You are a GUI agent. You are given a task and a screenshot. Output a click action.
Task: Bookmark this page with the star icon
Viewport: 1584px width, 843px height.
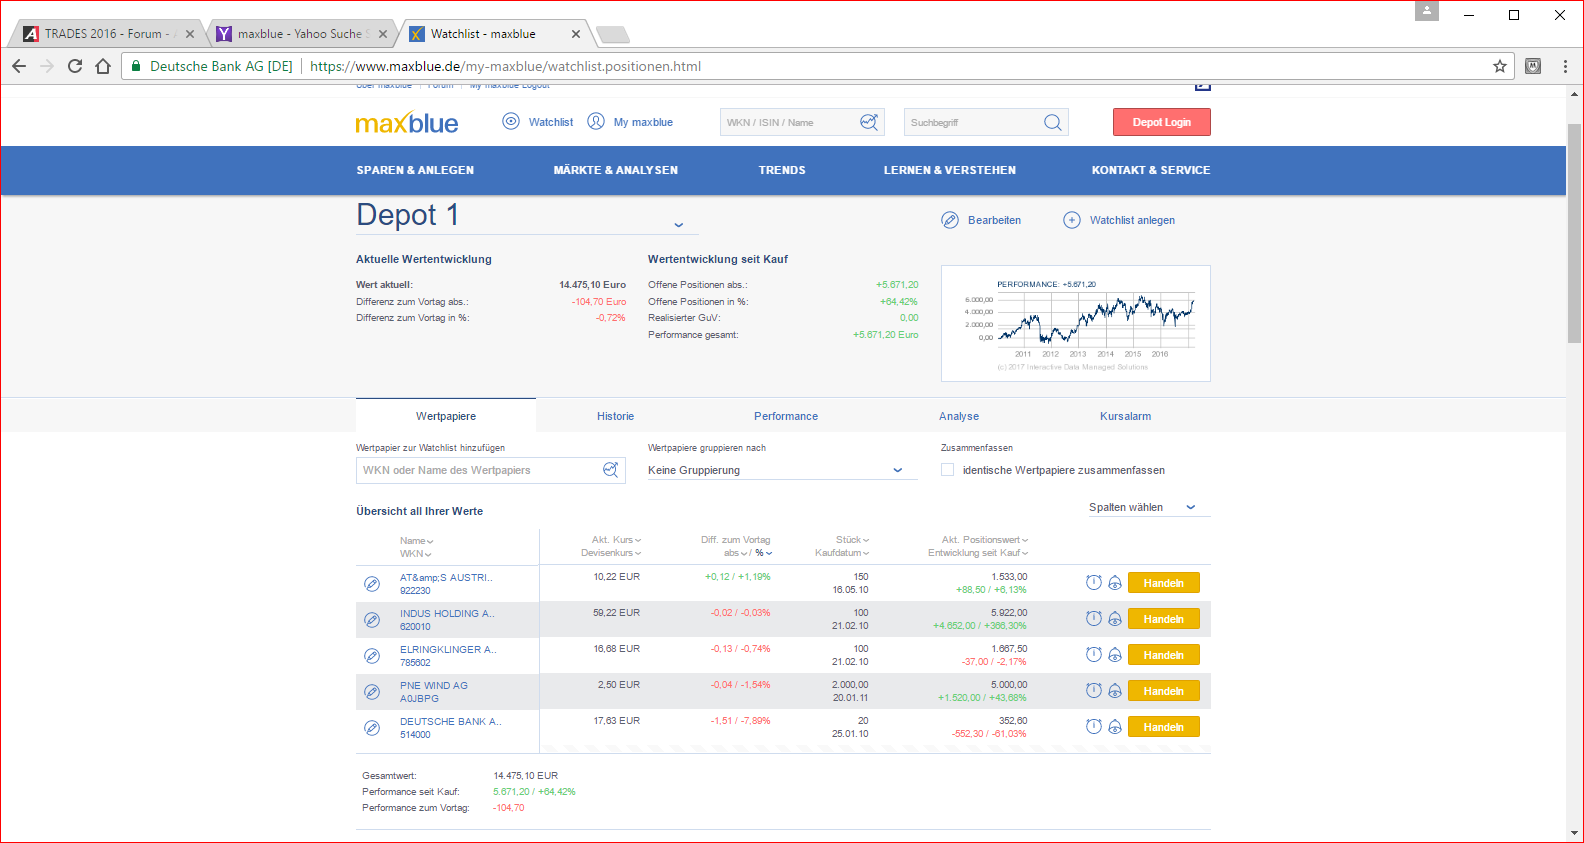pyautogui.click(x=1499, y=66)
